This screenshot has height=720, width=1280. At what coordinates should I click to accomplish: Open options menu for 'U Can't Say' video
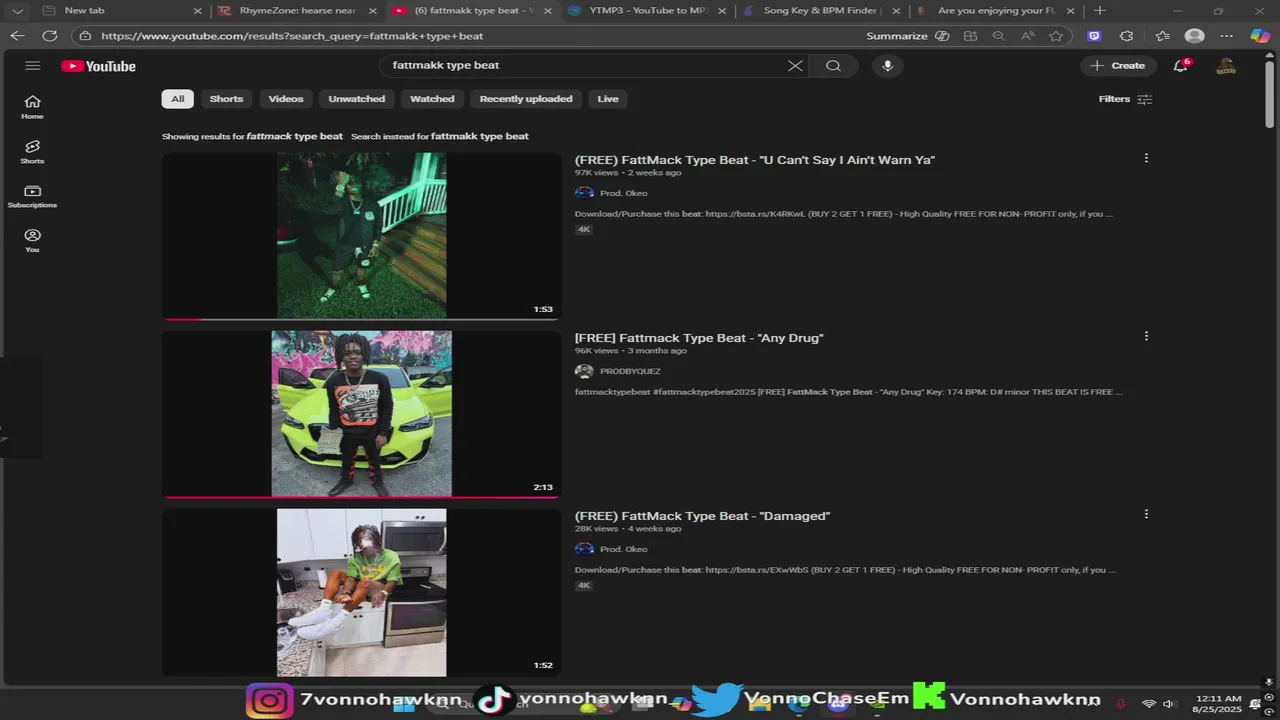(1146, 158)
